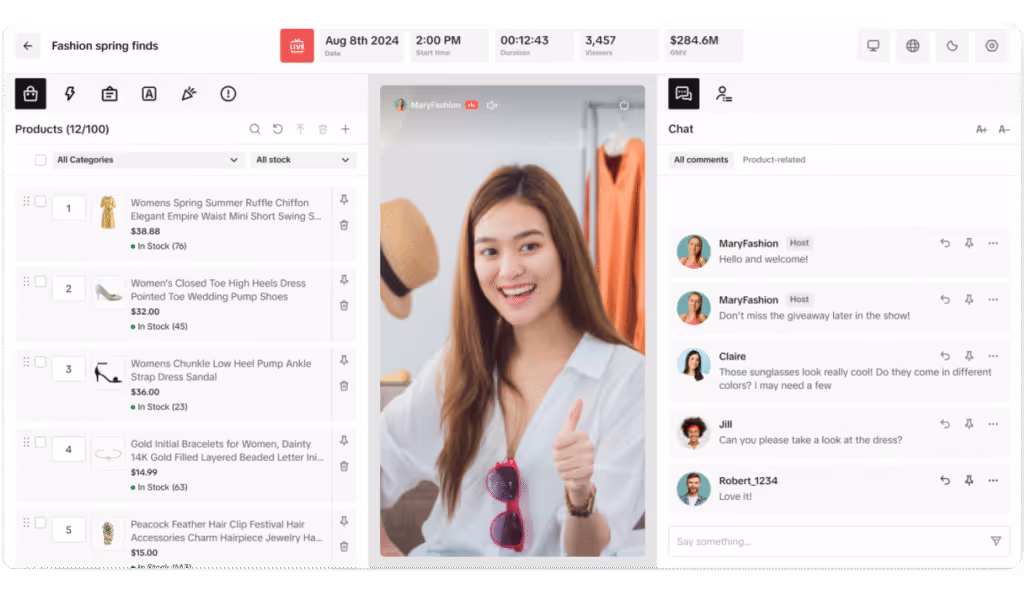Screen dimensions: 1024x593
Task: Click the alert exclamation panel icon
Action: point(228,93)
